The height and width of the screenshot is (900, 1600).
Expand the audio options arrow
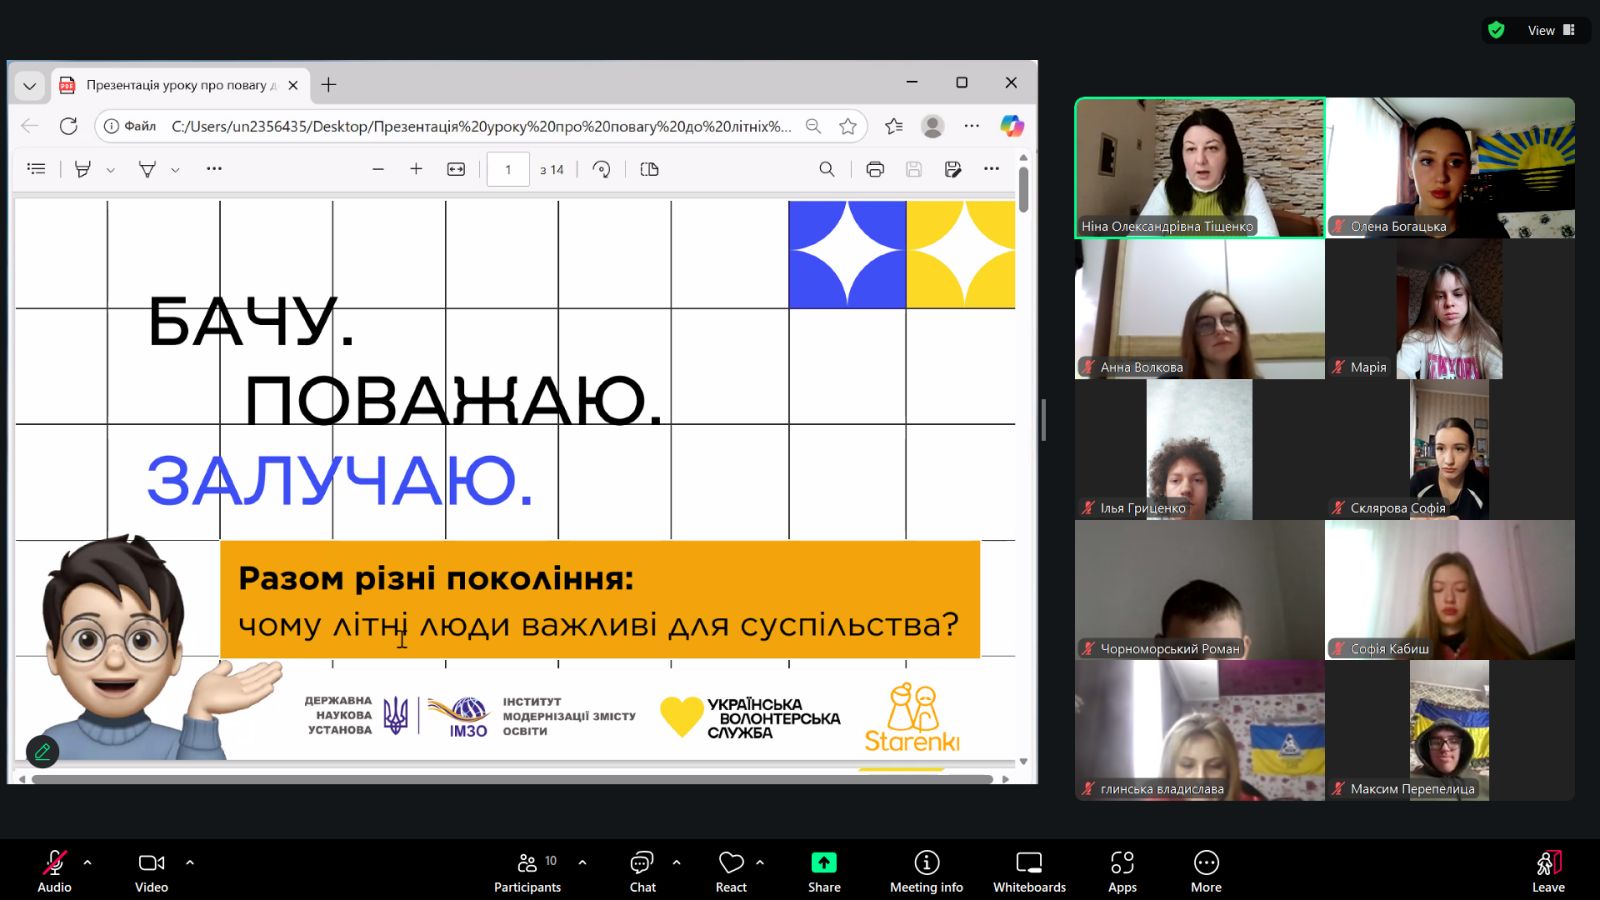[x=88, y=862]
